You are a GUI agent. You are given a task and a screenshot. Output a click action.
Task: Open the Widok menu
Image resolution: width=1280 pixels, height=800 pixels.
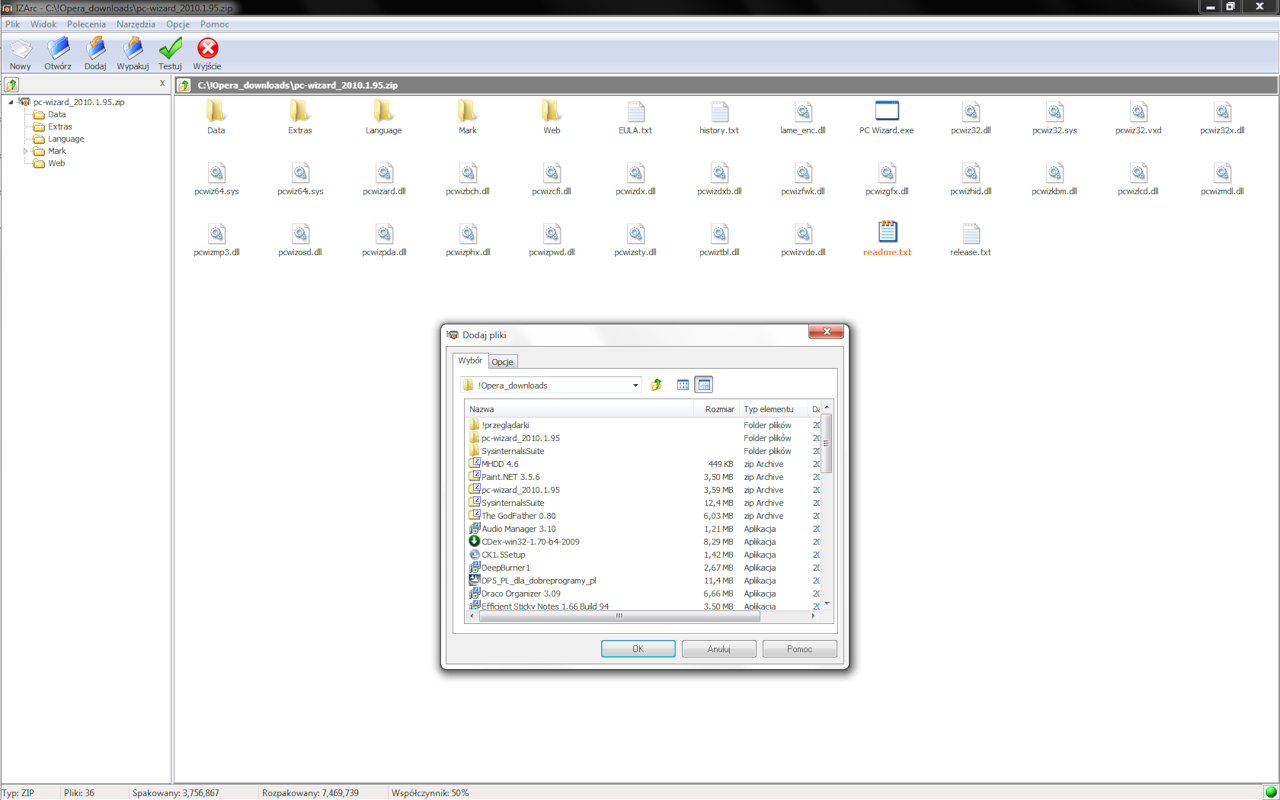[x=43, y=24]
